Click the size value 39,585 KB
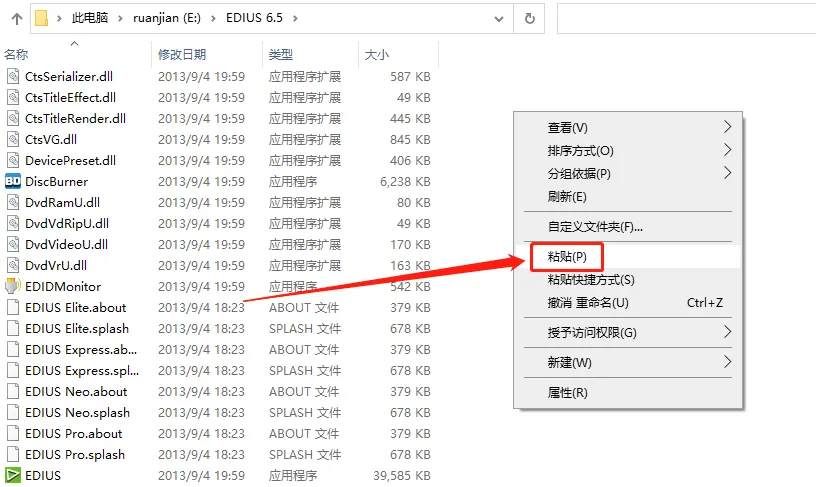The image size is (816, 487). click(x=402, y=476)
